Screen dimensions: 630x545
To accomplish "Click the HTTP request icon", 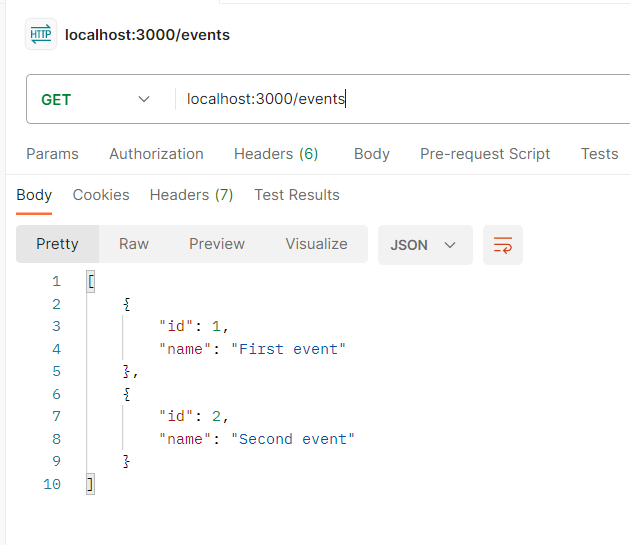I will [41, 35].
